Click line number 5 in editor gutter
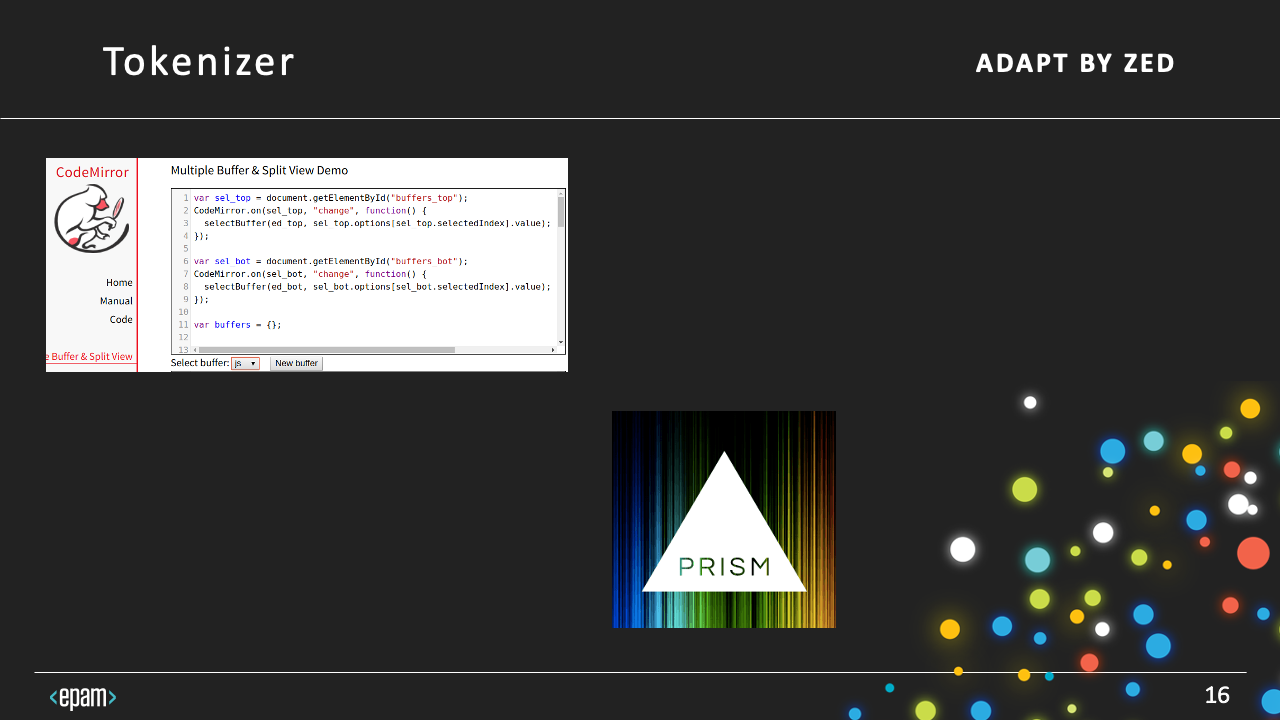Screen dimensions: 1280x720 [x=185, y=248]
